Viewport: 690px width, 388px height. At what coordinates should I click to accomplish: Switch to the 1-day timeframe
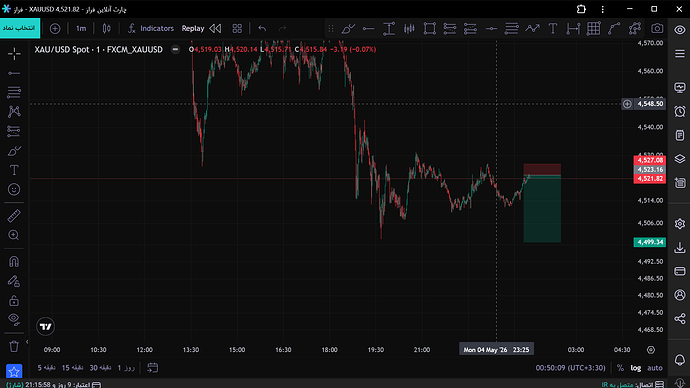click(125, 368)
